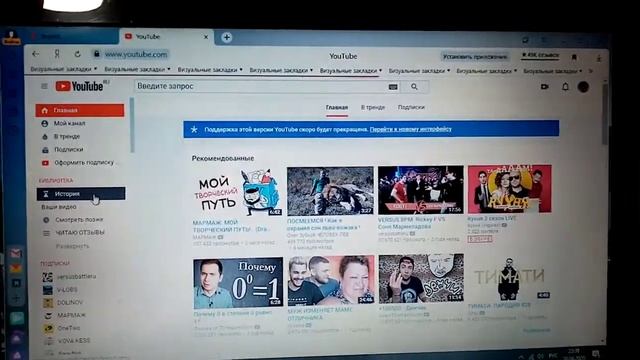640x360 pixels.
Task: Open the Почему 0⁰=1 video thumbnail
Action: tap(238, 283)
